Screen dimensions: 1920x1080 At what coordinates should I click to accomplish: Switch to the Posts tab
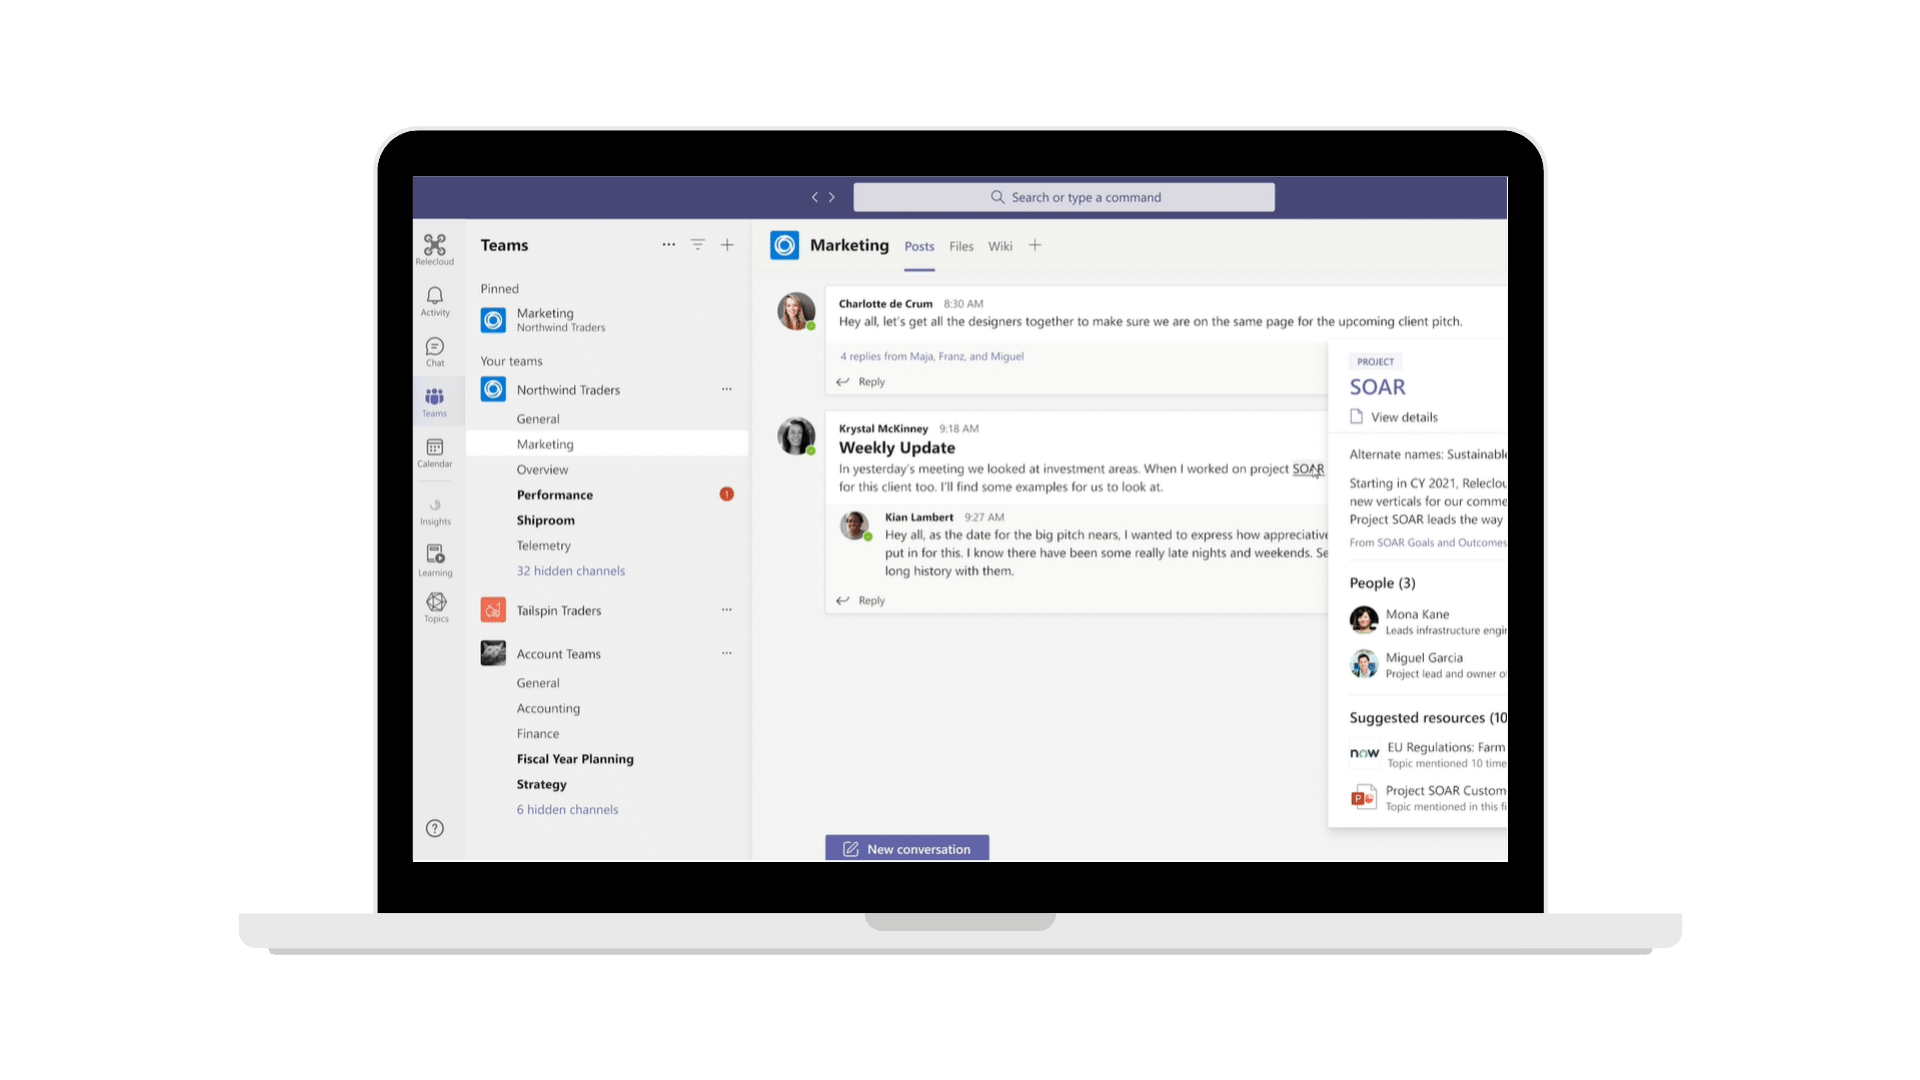(919, 245)
